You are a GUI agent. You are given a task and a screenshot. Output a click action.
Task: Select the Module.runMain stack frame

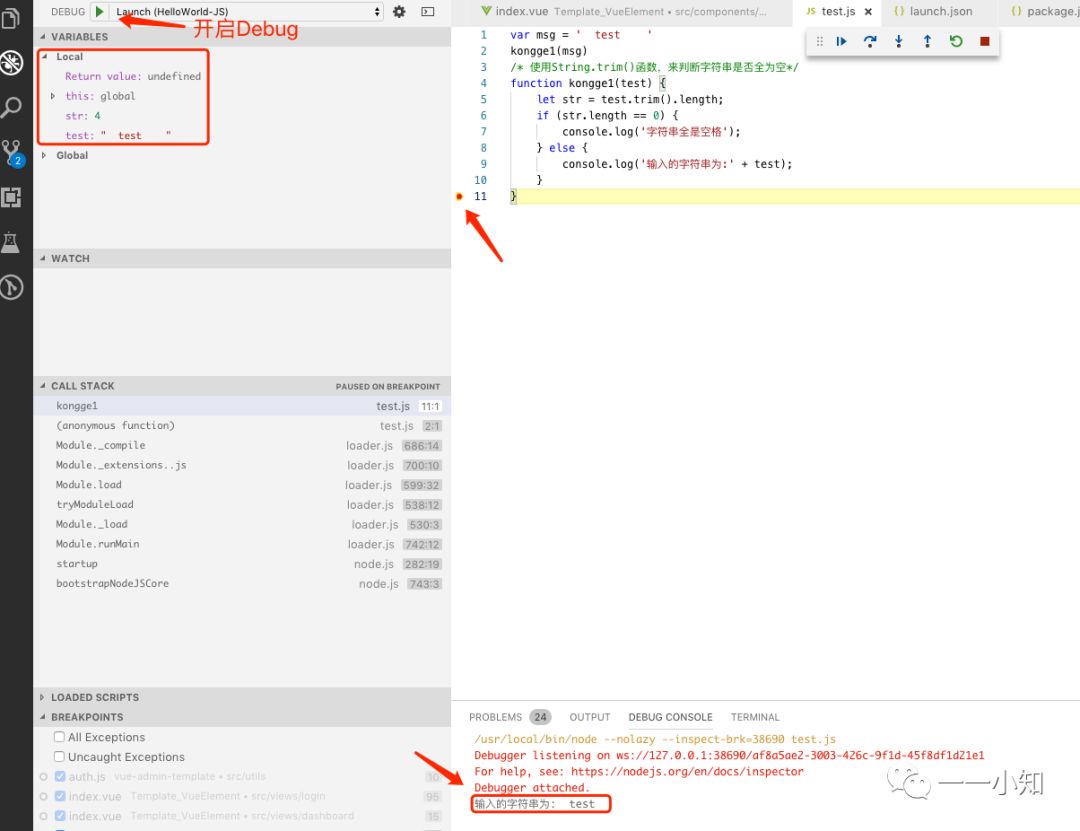click(x=242, y=544)
